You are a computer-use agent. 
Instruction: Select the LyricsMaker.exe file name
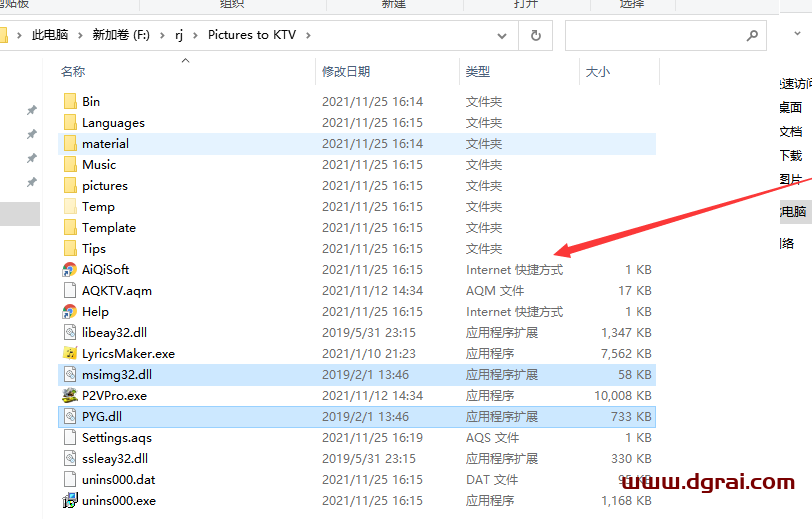tap(128, 354)
